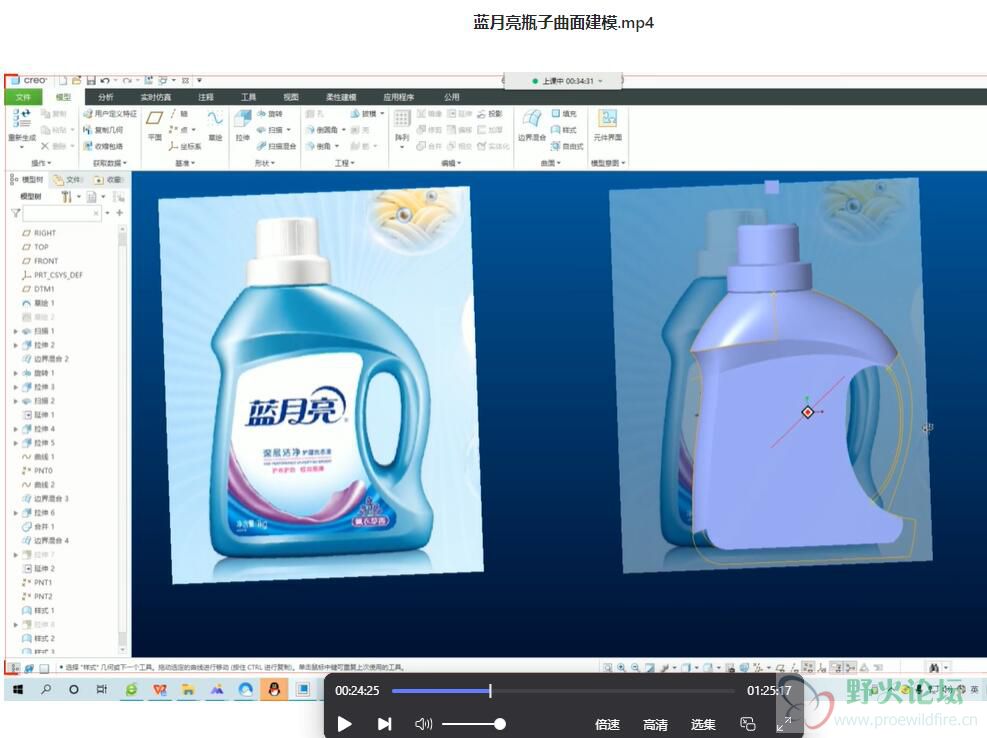
Task: Open the 元件界面 component interface tool
Action: [607, 125]
